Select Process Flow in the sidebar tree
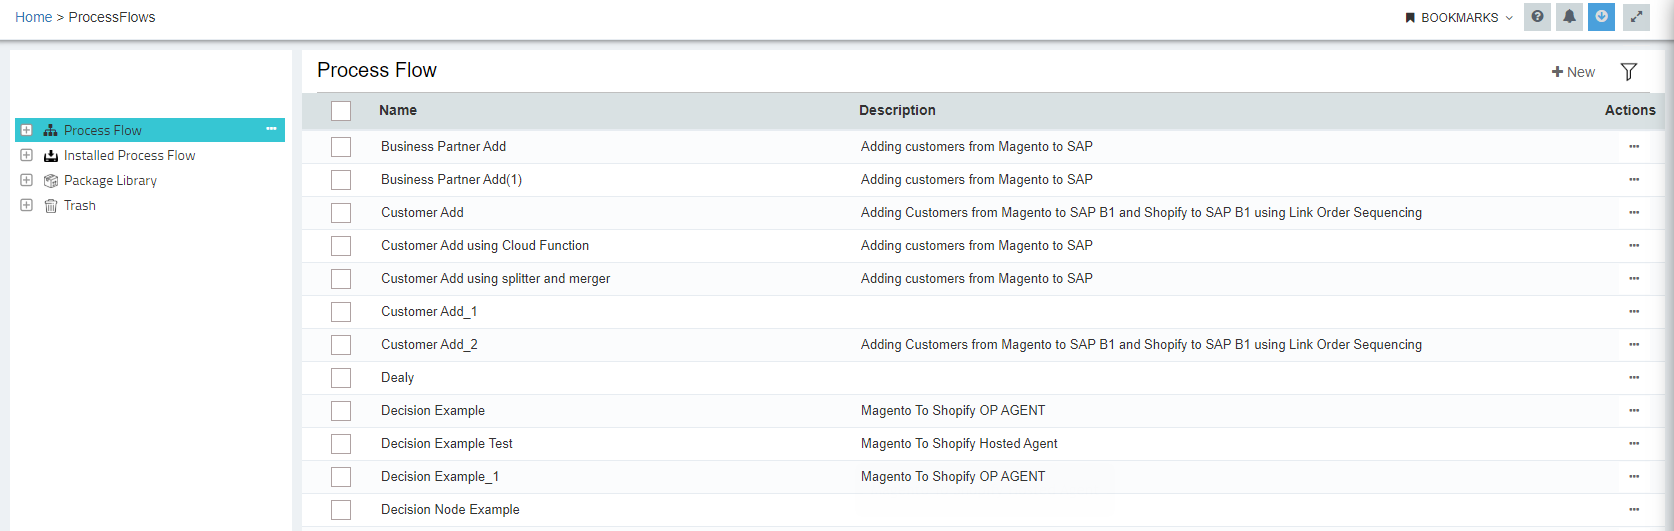Screen dimensions: 1674x531 [102, 131]
